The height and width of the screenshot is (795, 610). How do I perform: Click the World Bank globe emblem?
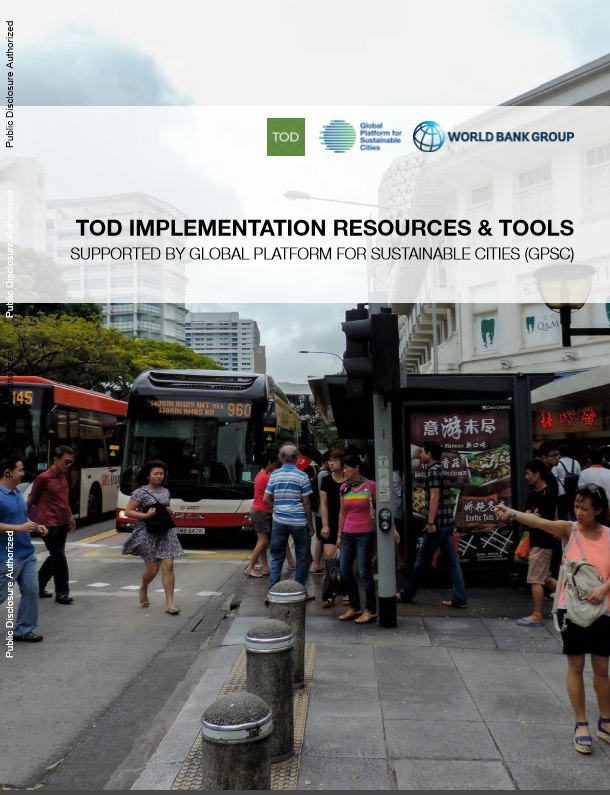(x=429, y=136)
